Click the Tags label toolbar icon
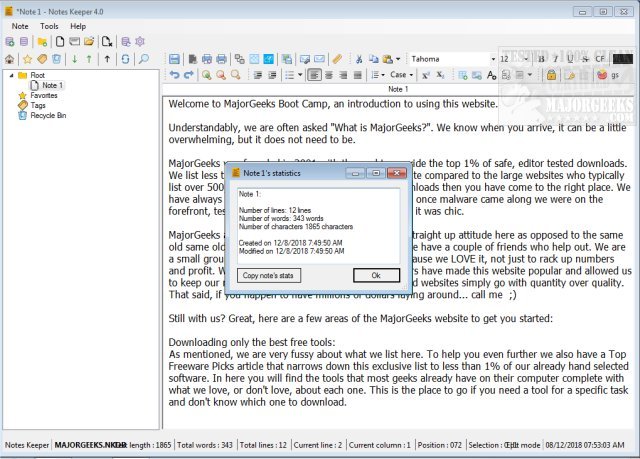The height and width of the screenshot is (459, 640). point(42,59)
